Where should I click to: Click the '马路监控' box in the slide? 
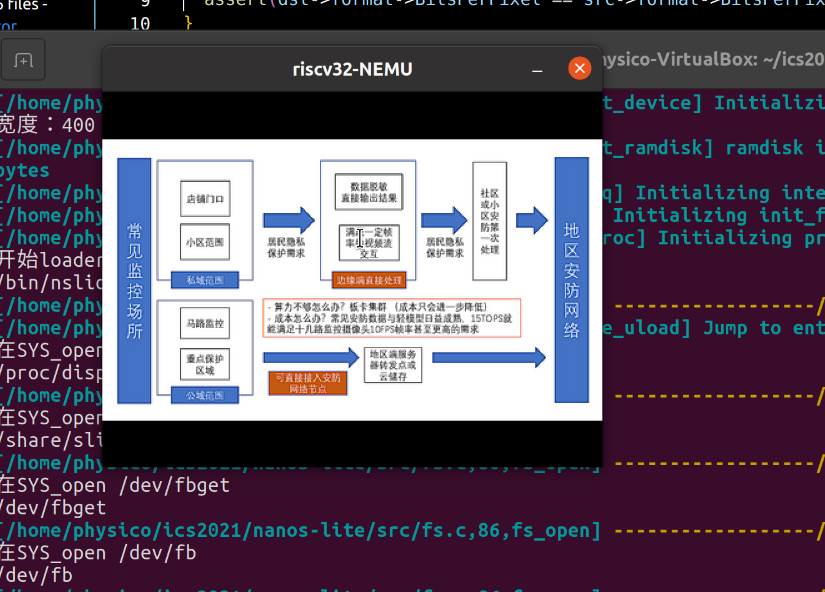click(x=205, y=323)
